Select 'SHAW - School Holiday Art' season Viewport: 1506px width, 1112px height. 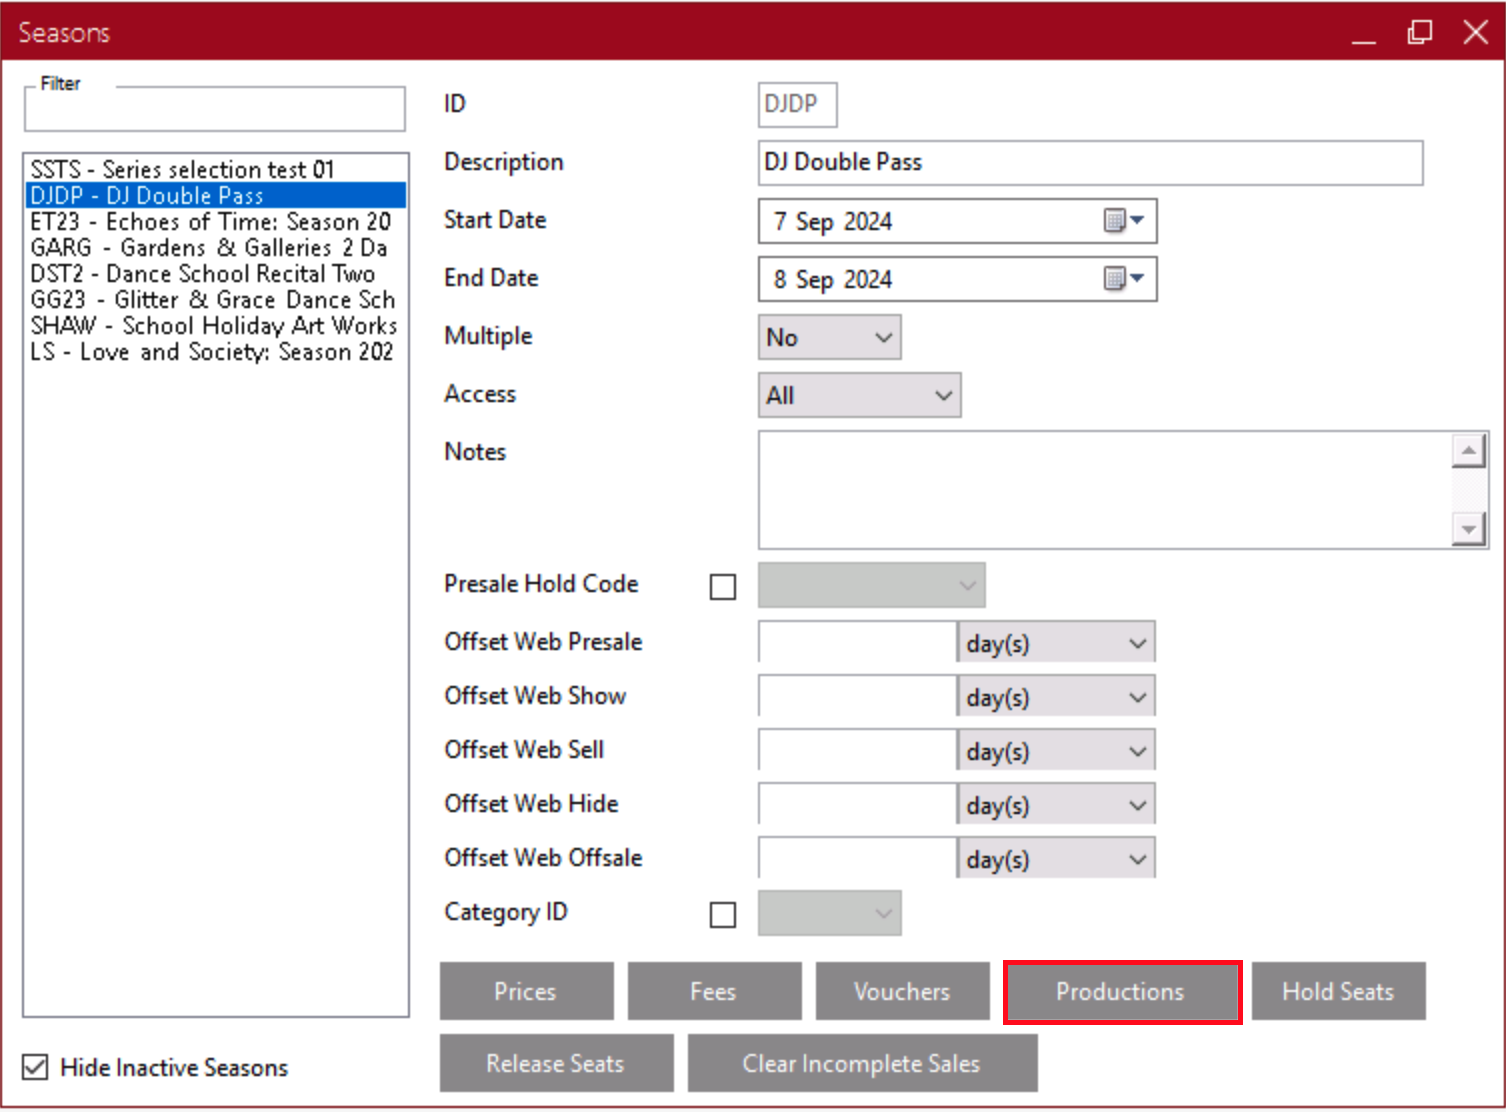click(216, 325)
